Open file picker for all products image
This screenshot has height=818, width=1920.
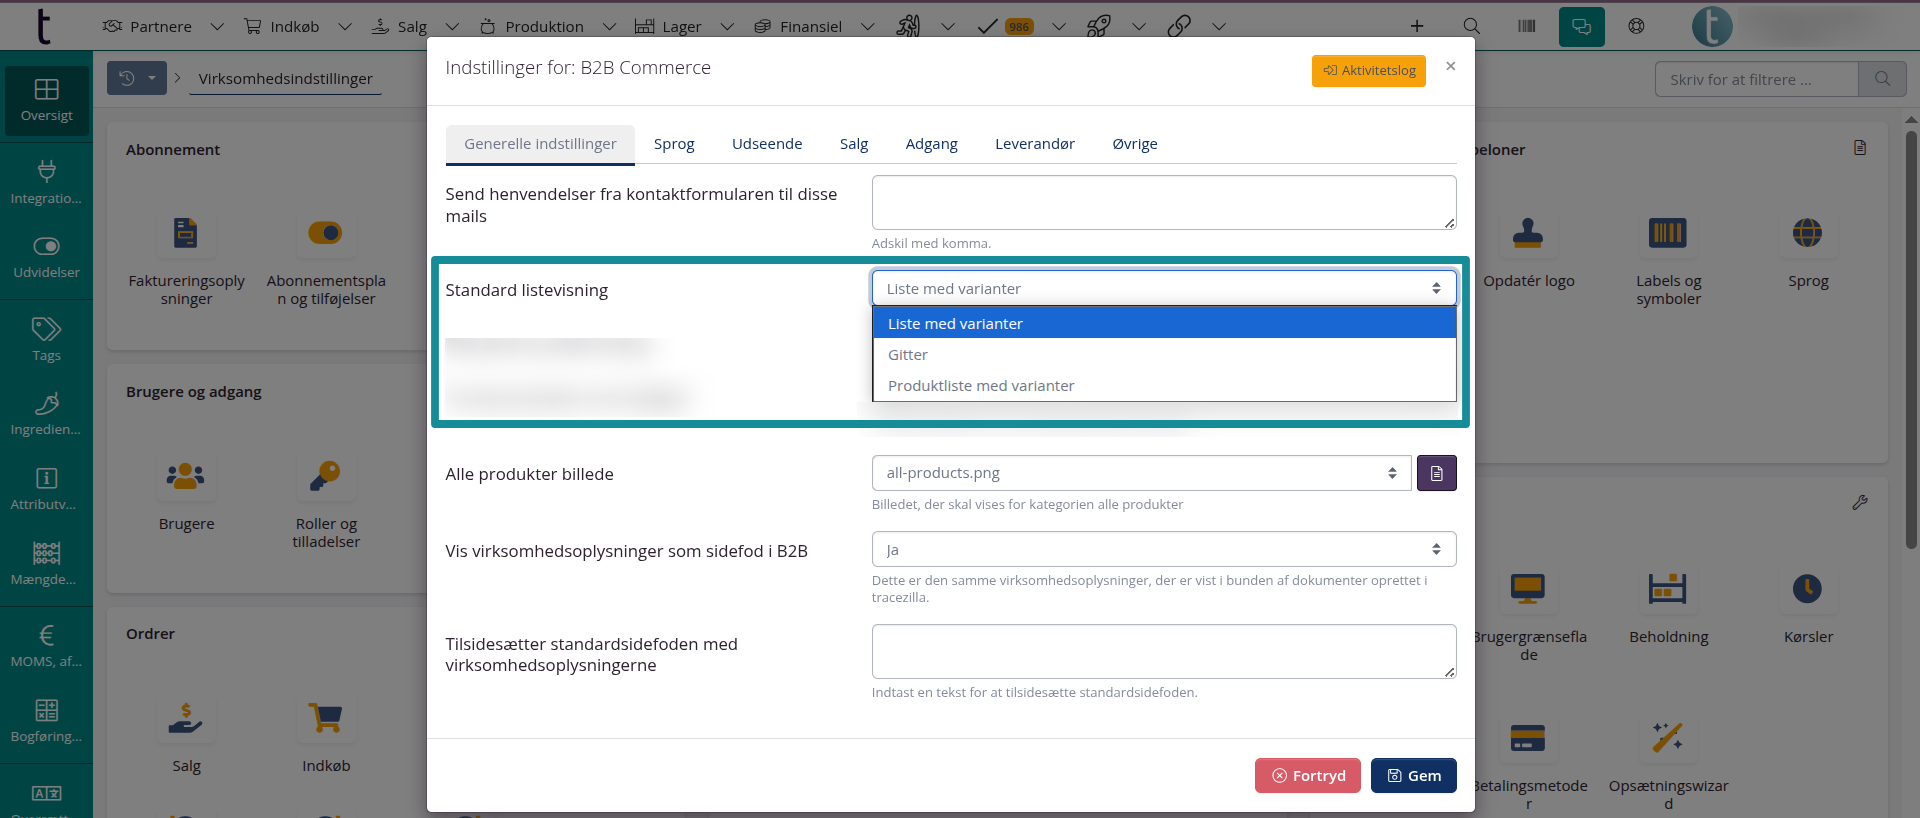1436,473
